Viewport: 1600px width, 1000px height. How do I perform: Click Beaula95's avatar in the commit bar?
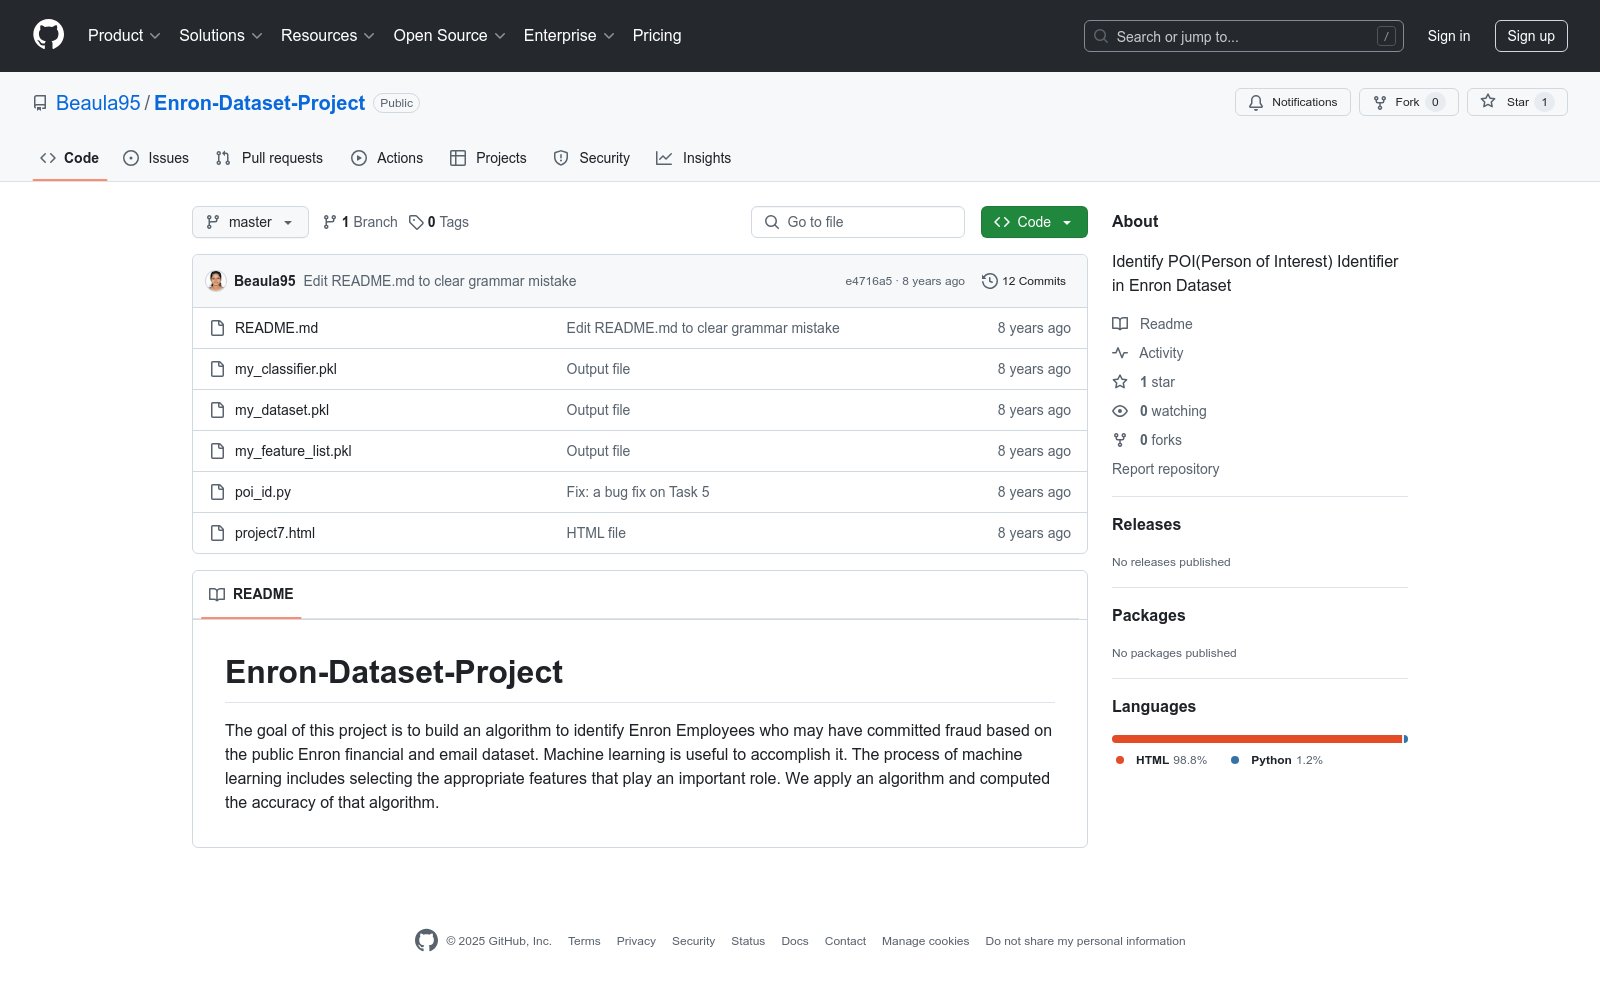click(216, 281)
